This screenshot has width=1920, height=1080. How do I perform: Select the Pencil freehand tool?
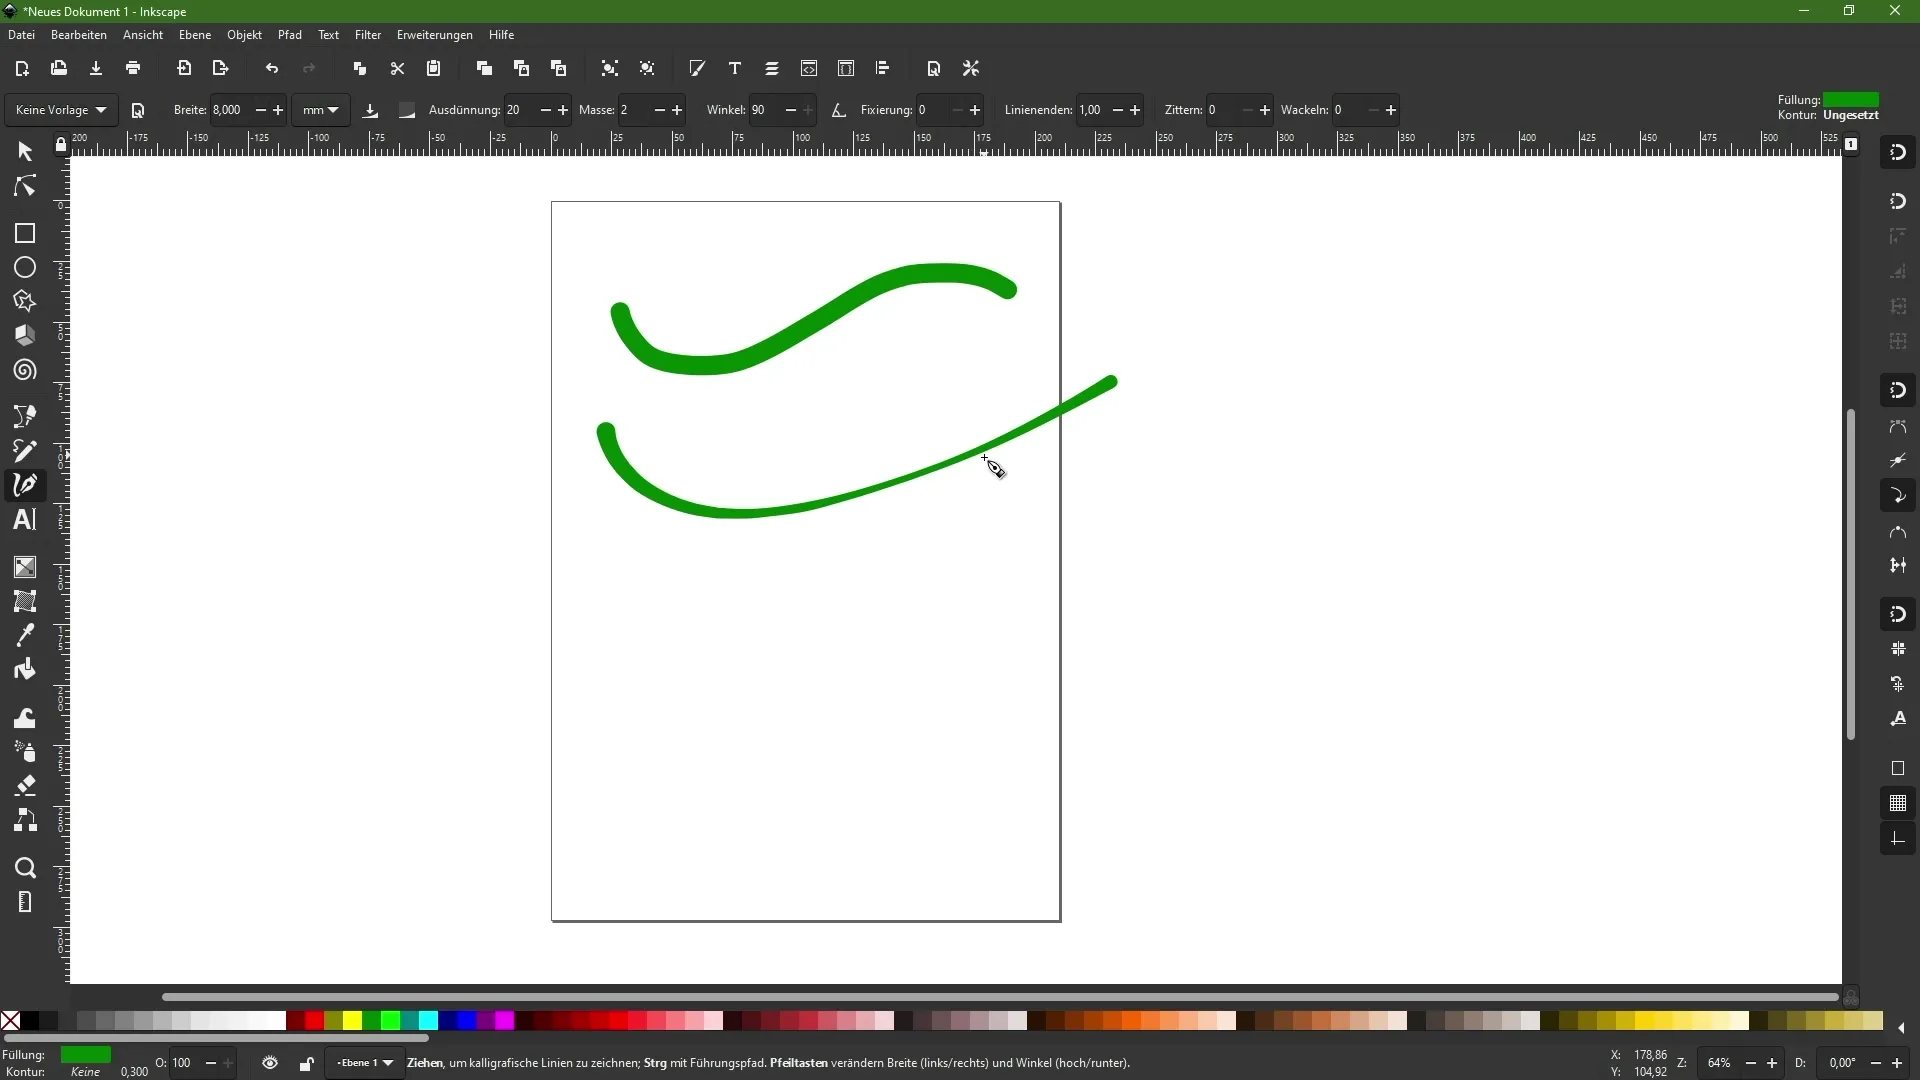pos(25,451)
